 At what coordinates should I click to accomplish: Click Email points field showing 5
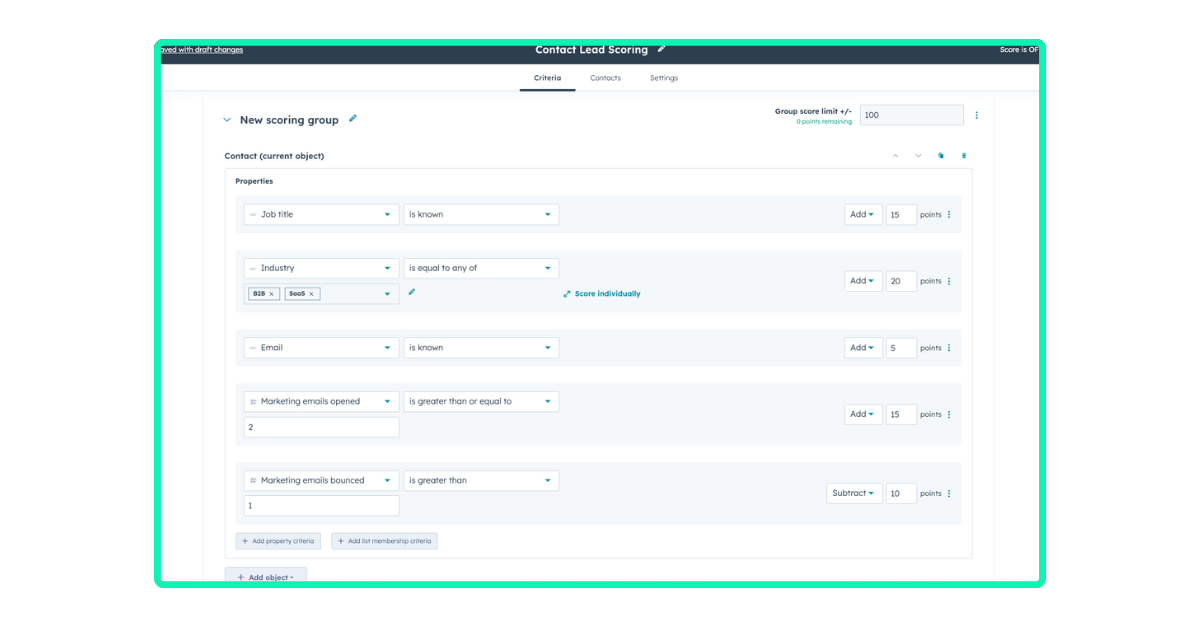(901, 348)
